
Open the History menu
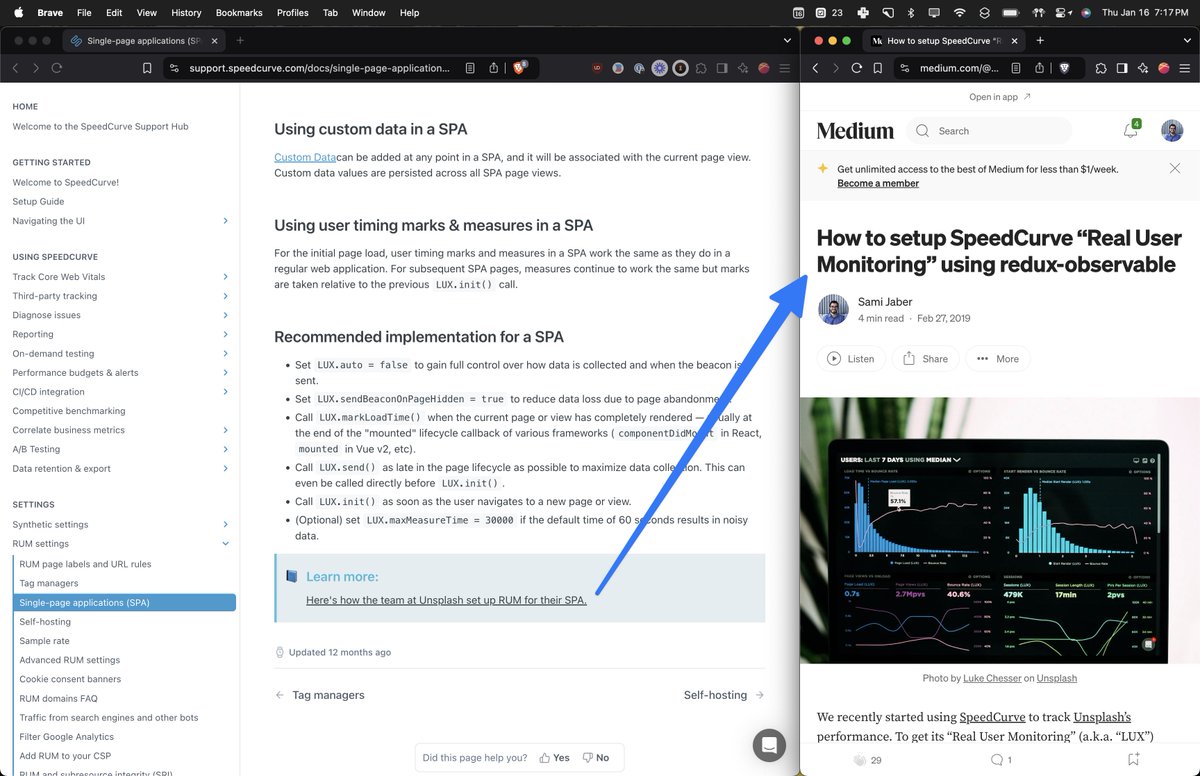point(186,13)
